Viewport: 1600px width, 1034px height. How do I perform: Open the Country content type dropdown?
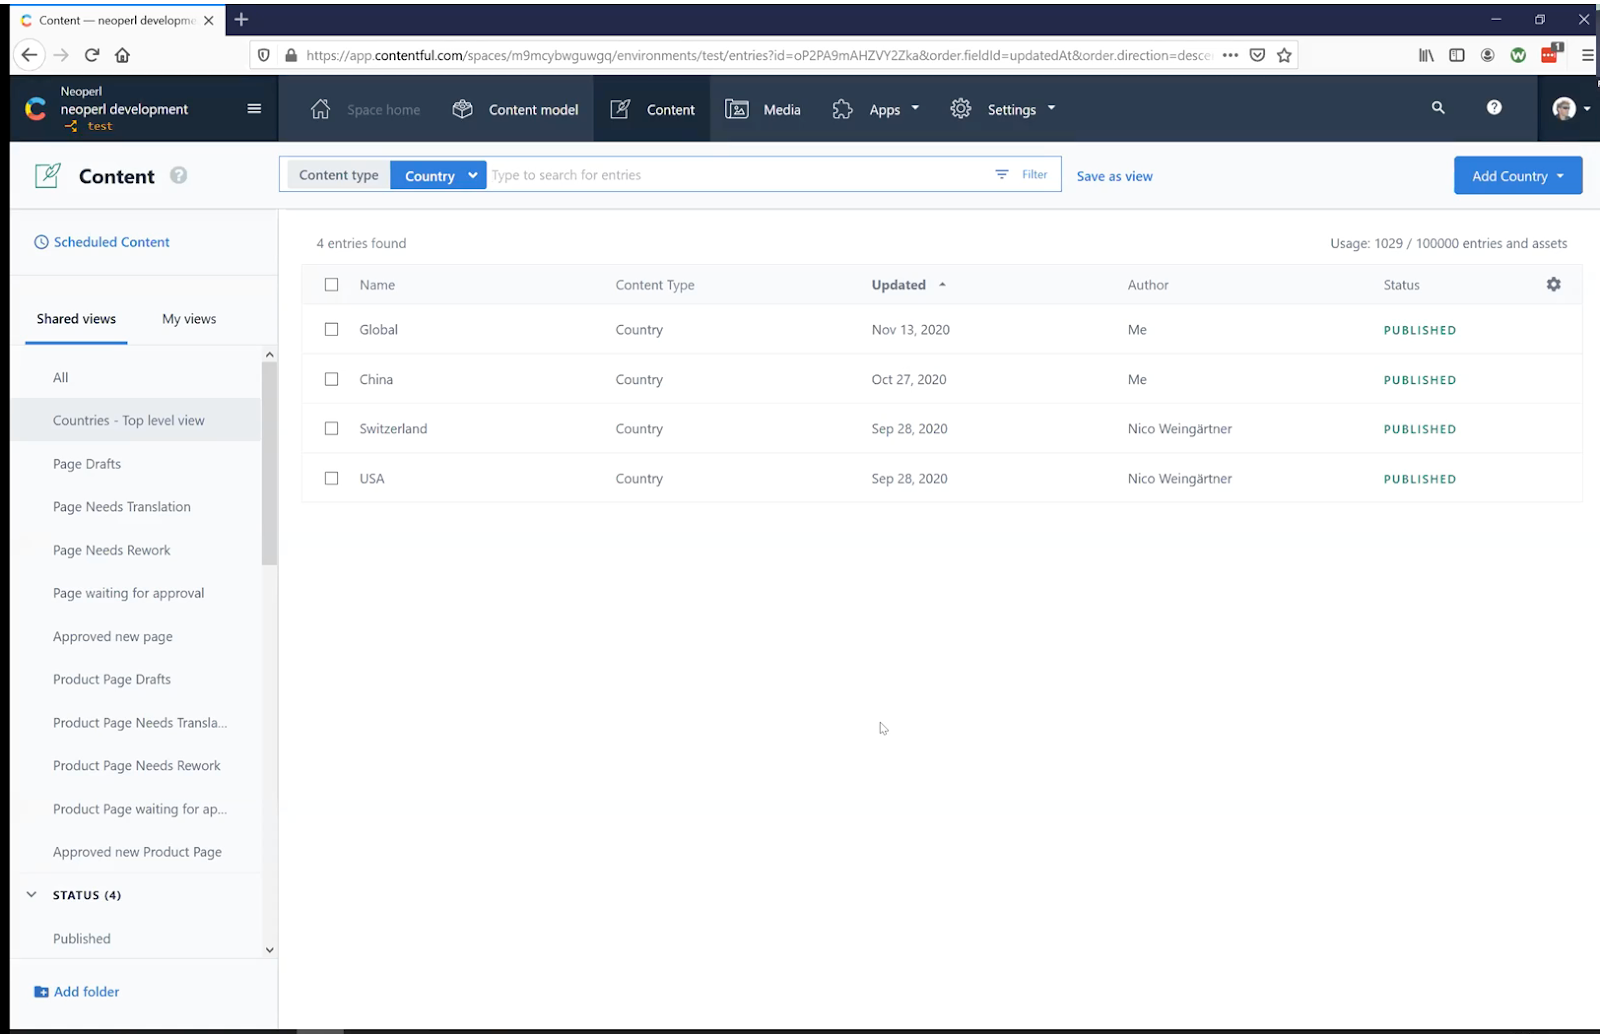[438, 175]
